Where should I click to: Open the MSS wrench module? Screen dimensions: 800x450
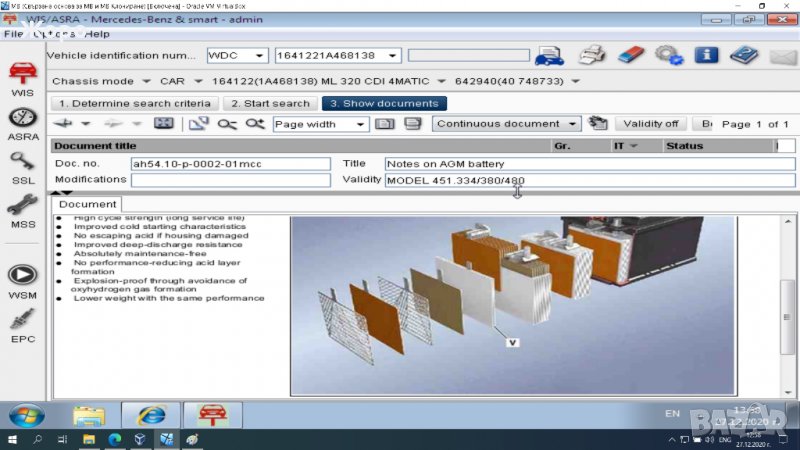(x=22, y=212)
